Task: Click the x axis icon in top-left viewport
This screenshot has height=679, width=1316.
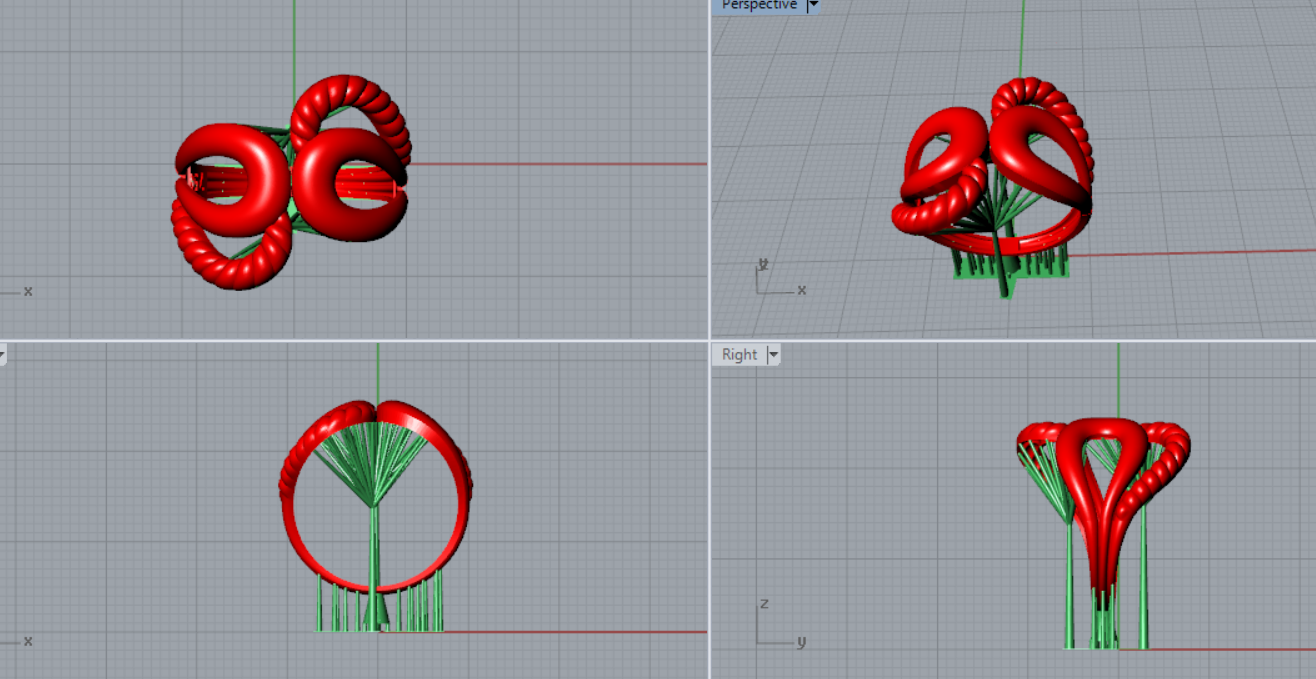Action: (20, 291)
